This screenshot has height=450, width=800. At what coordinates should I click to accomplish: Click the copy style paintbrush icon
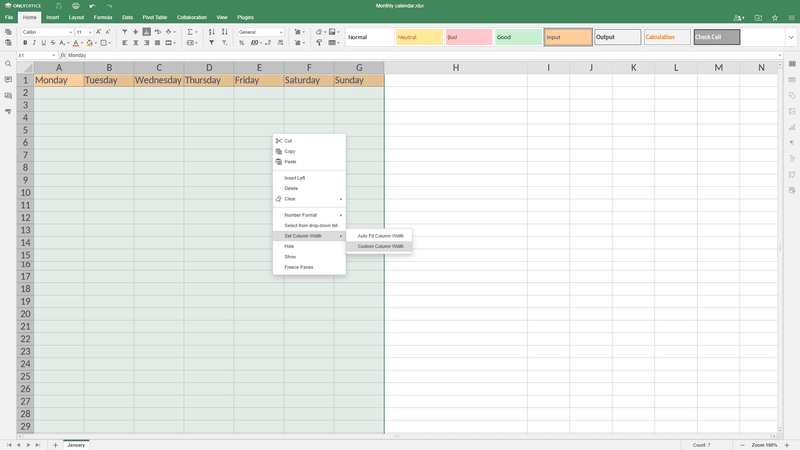(x=319, y=43)
